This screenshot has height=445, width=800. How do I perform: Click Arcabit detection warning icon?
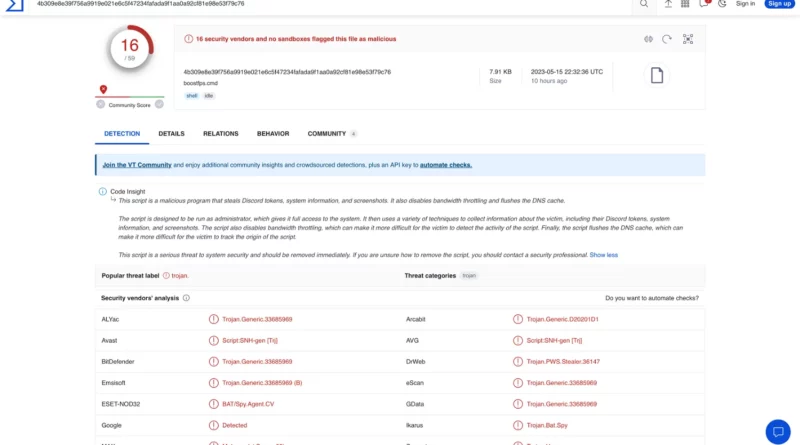click(x=518, y=319)
